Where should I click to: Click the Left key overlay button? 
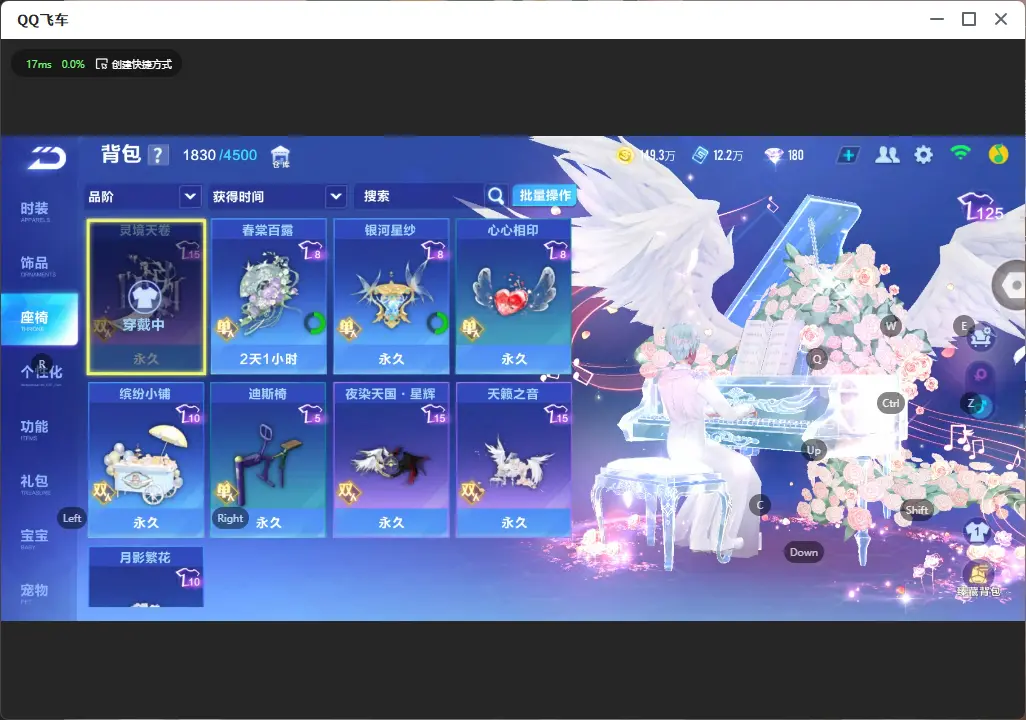pyautogui.click(x=72, y=518)
